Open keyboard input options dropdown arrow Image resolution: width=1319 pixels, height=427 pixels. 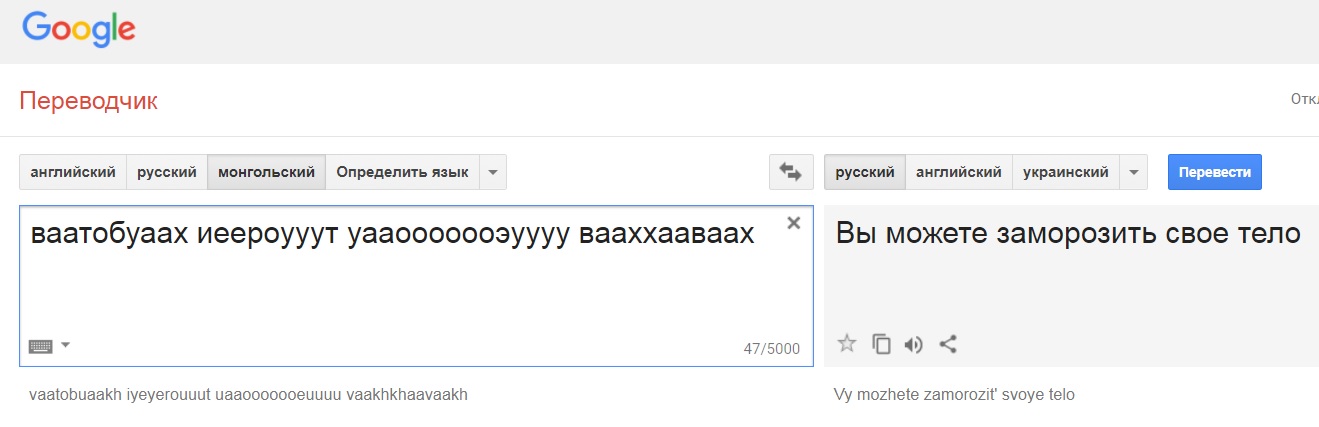66,345
